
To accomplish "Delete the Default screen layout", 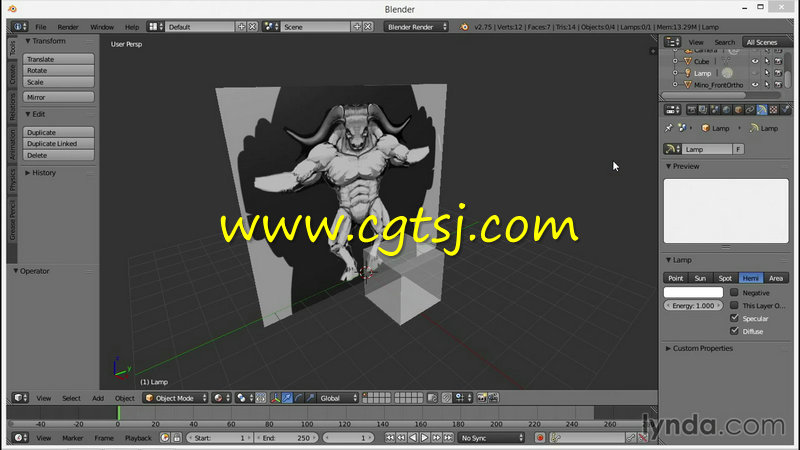I will coord(253,27).
